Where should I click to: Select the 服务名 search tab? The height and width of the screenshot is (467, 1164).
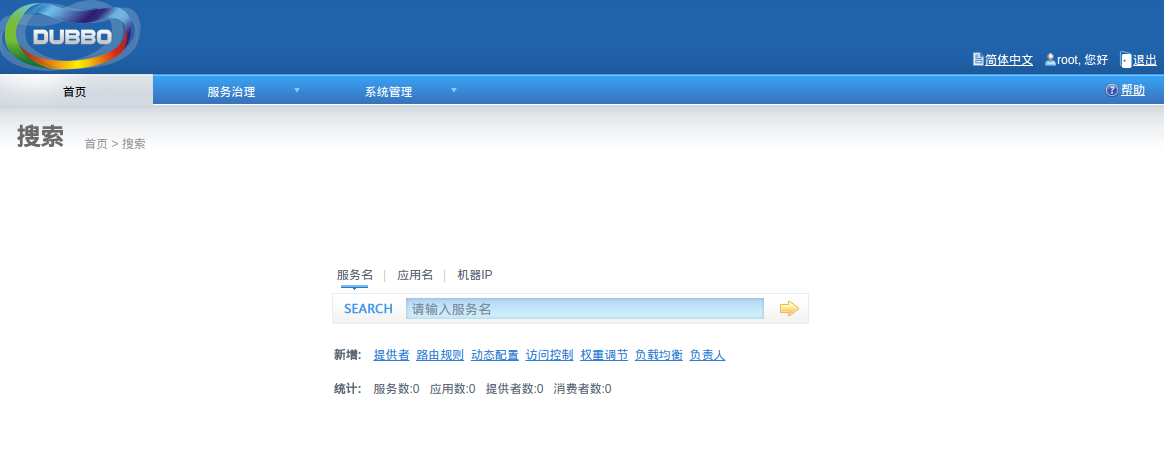click(x=355, y=275)
